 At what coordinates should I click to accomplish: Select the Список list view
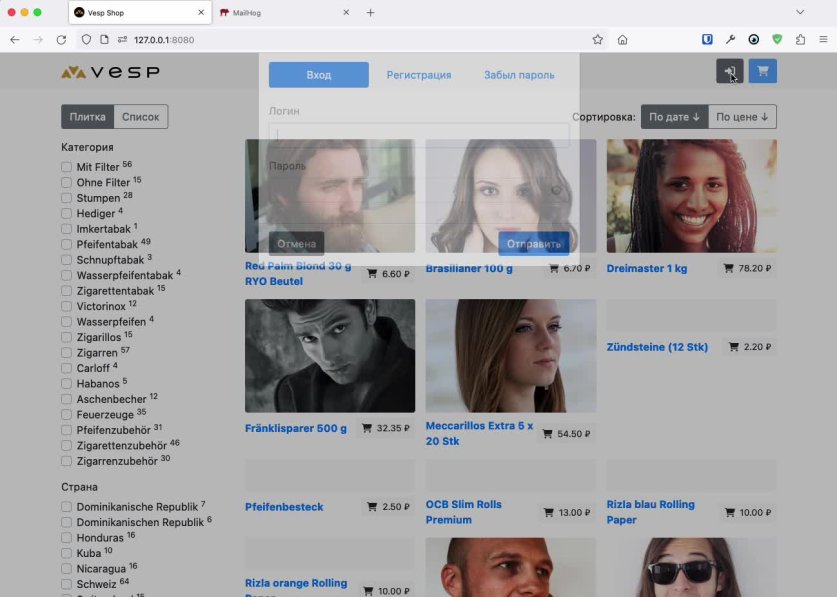point(140,116)
